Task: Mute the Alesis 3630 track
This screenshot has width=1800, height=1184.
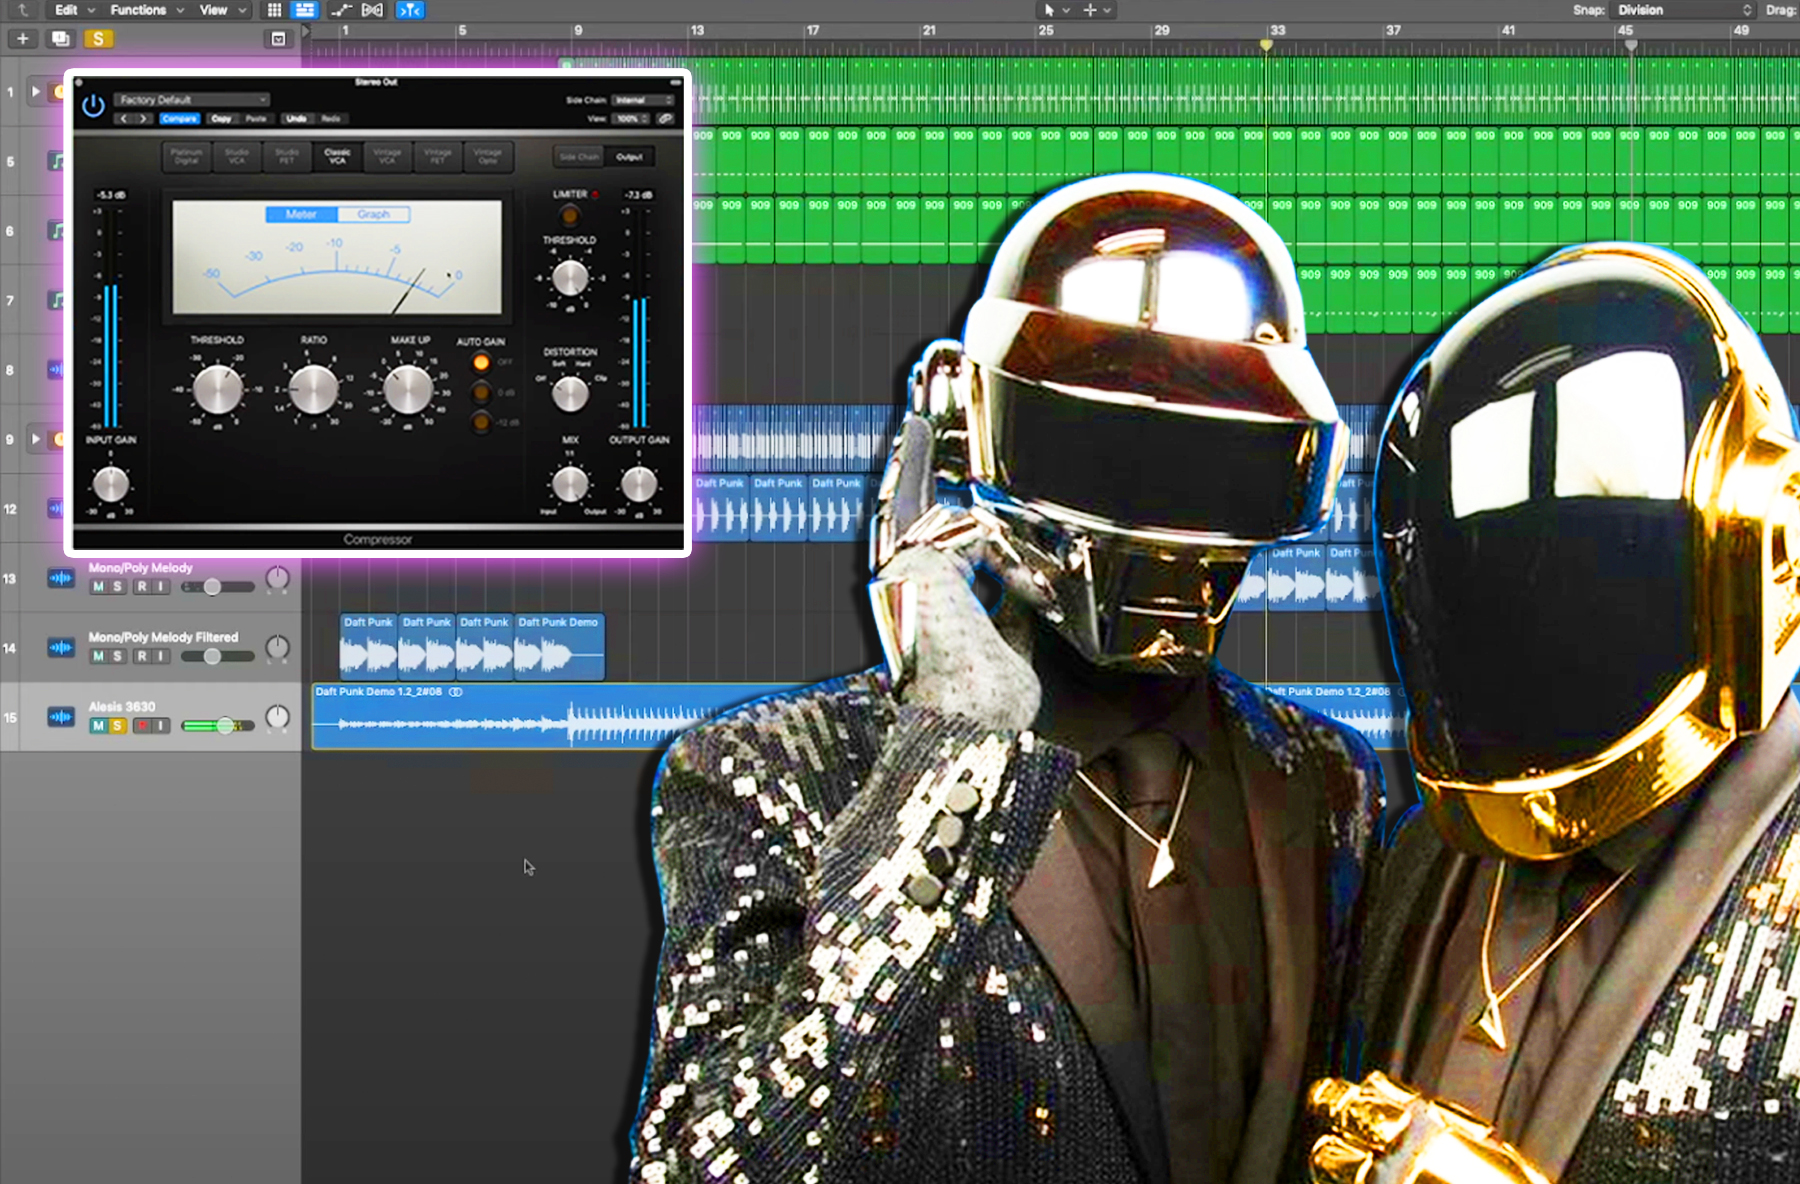Action: click(x=98, y=726)
